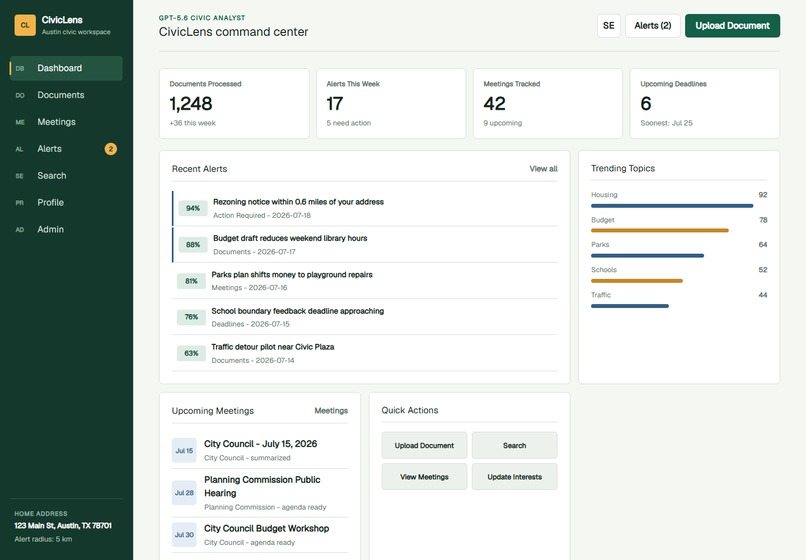Click the 76% confidence badge

(191, 317)
